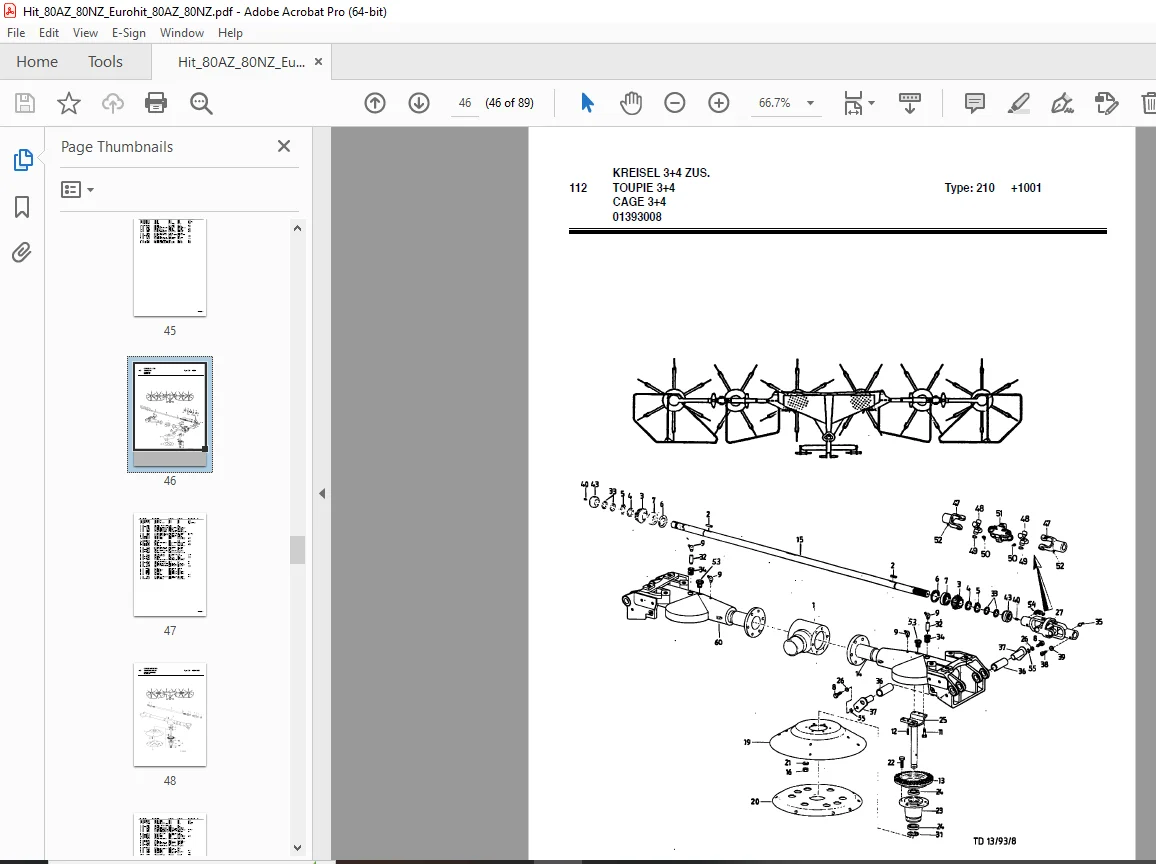This screenshot has width=1156, height=864.
Task: Open the Find text magnifier icon
Action: (201, 103)
